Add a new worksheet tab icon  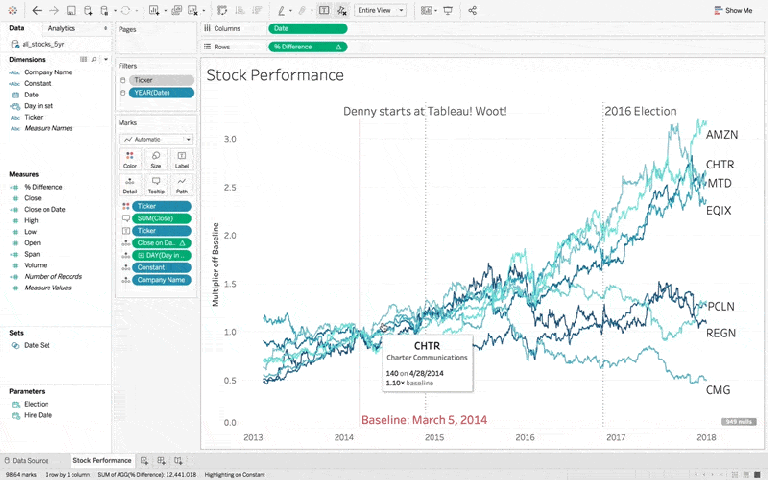click(145, 460)
